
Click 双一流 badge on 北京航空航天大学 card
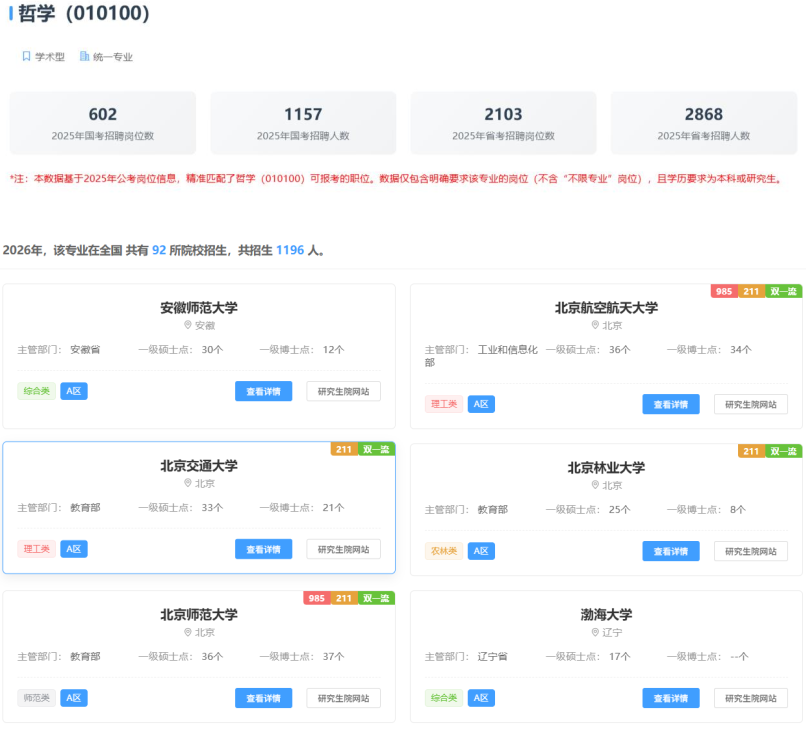[783, 291]
